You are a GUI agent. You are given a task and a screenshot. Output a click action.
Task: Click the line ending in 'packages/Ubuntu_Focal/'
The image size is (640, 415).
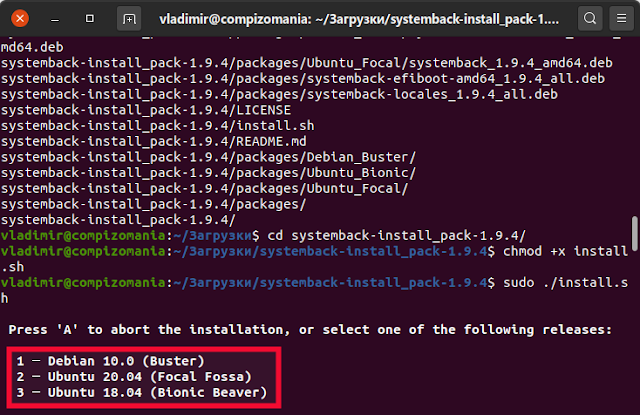pos(204,189)
